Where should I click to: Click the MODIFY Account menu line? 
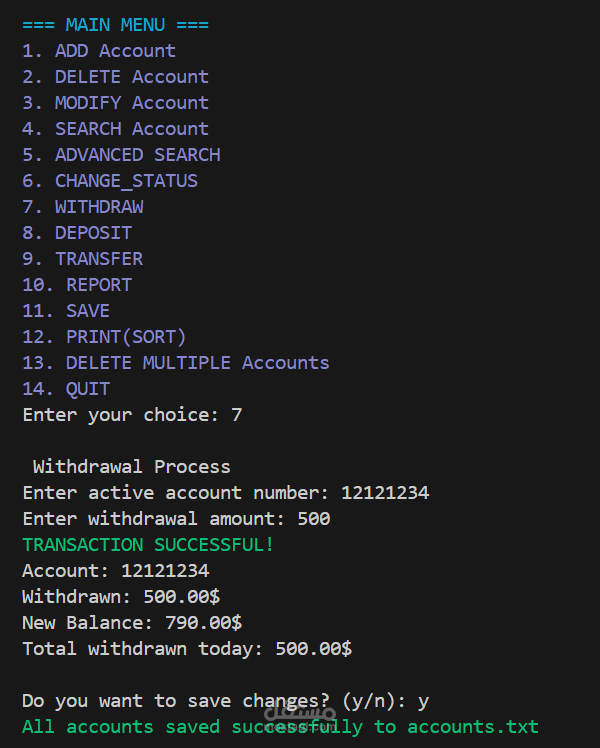pyautogui.click(x=115, y=103)
